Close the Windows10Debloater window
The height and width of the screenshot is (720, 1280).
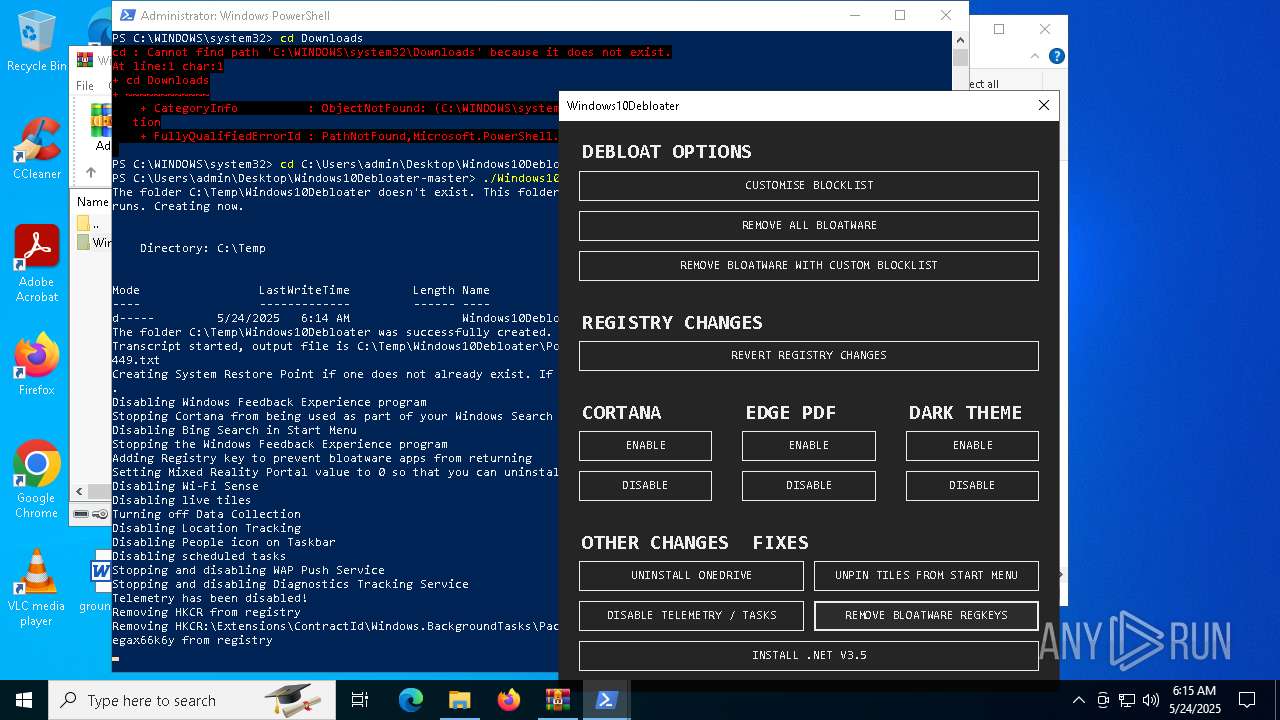click(x=1043, y=105)
